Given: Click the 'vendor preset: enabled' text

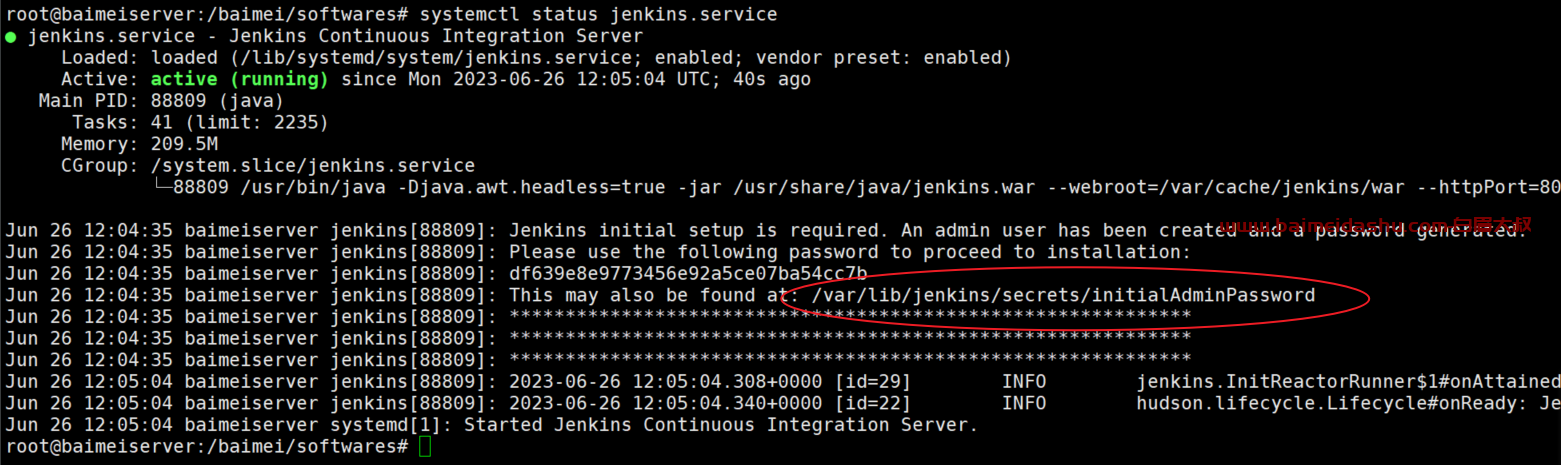Looking at the screenshot, I should 878,58.
